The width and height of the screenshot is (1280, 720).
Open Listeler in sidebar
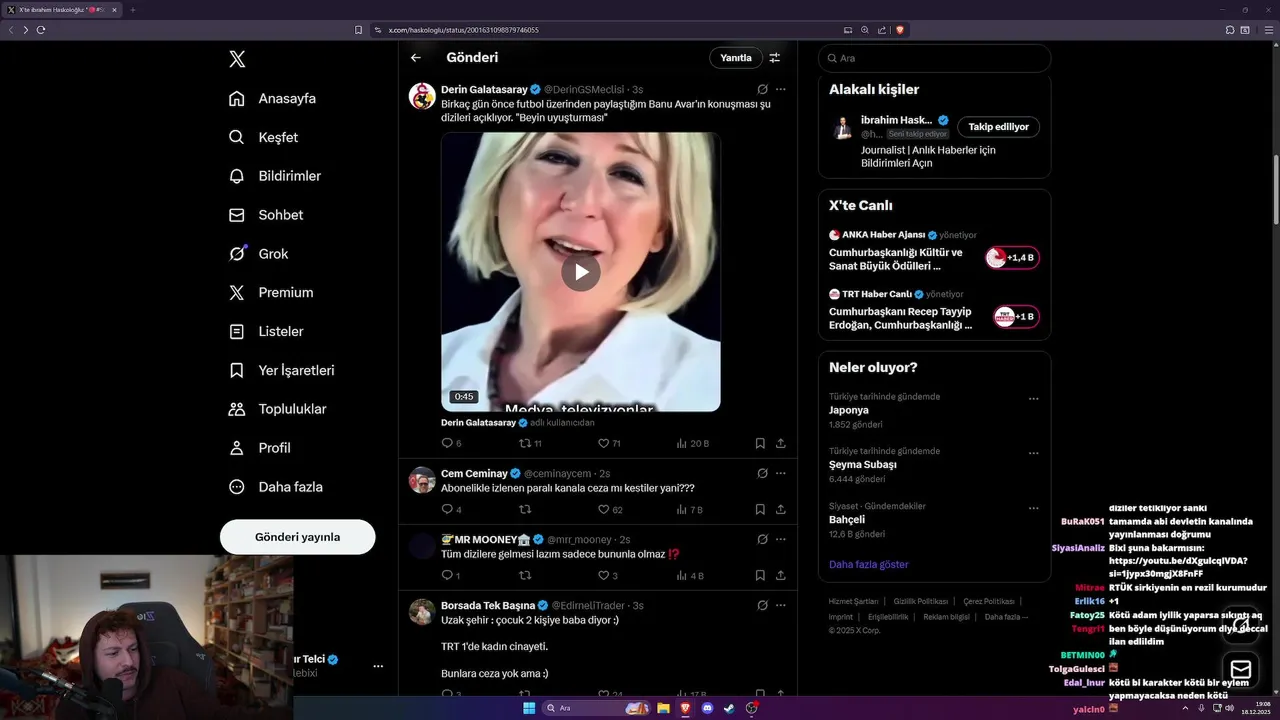pos(265,331)
